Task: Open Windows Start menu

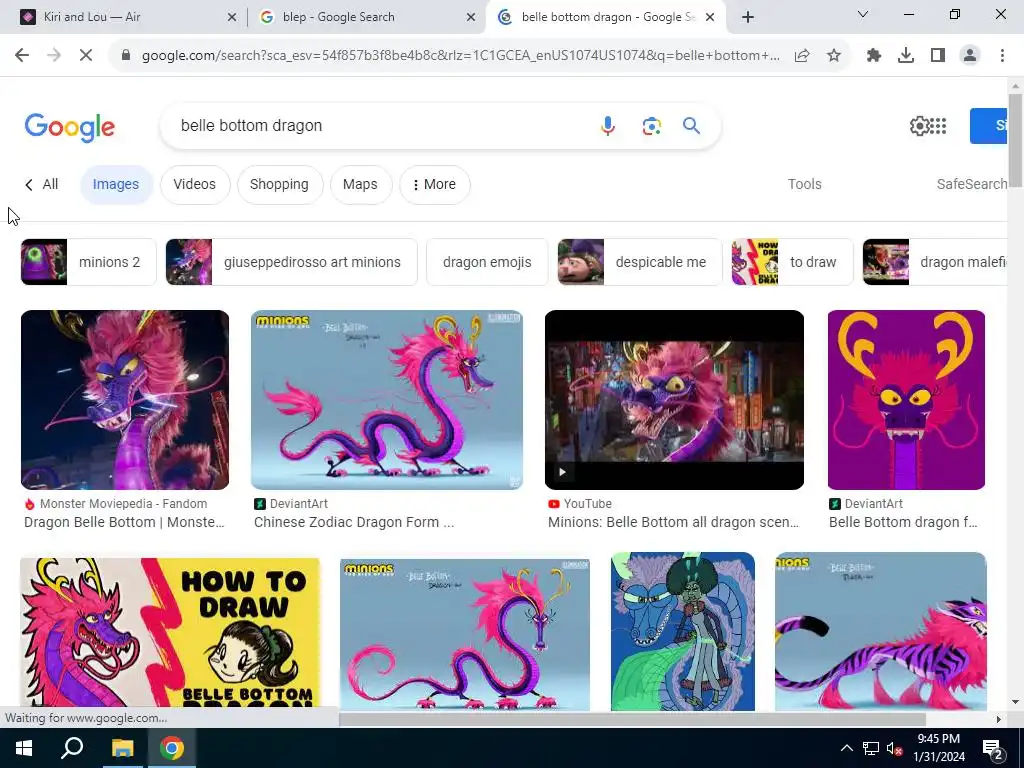Action: coord(24,748)
